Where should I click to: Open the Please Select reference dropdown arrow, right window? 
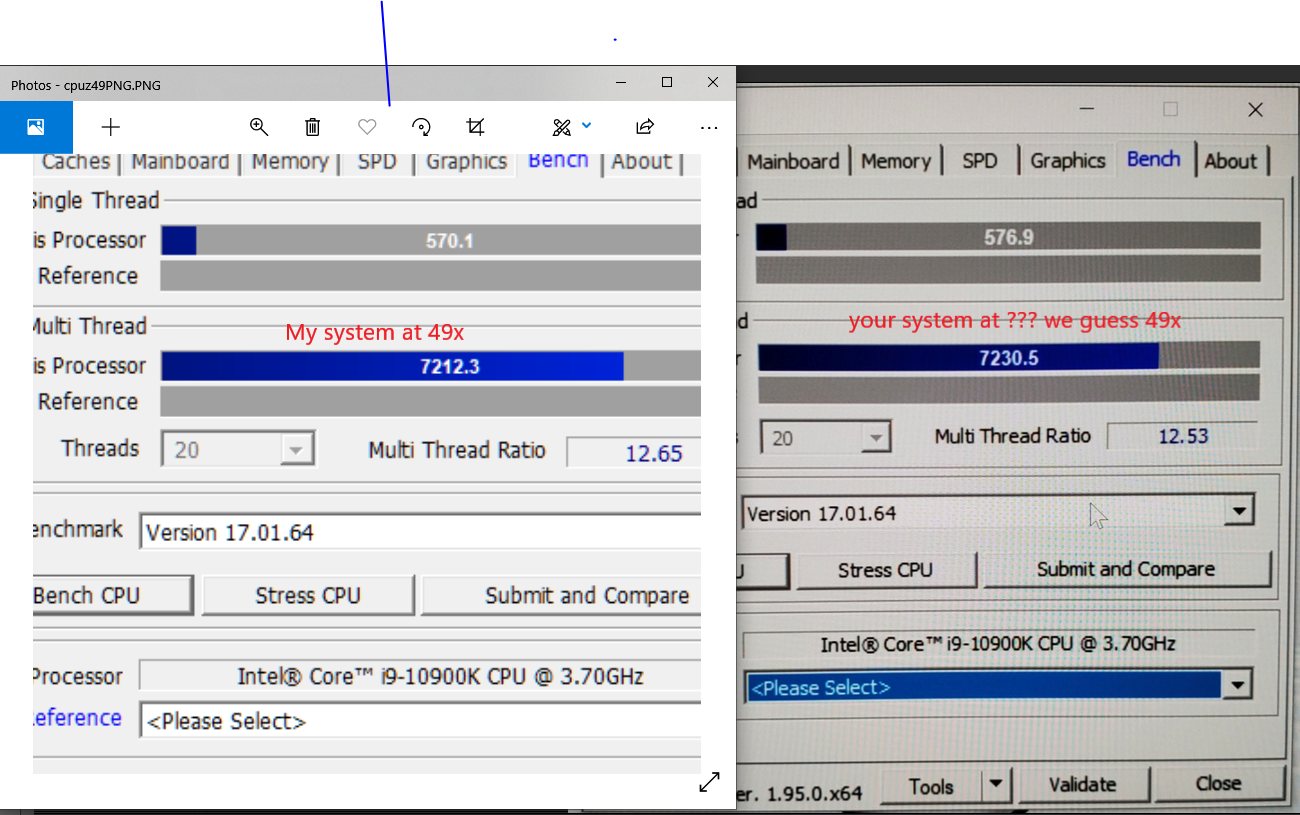click(x=1239, y=686)
